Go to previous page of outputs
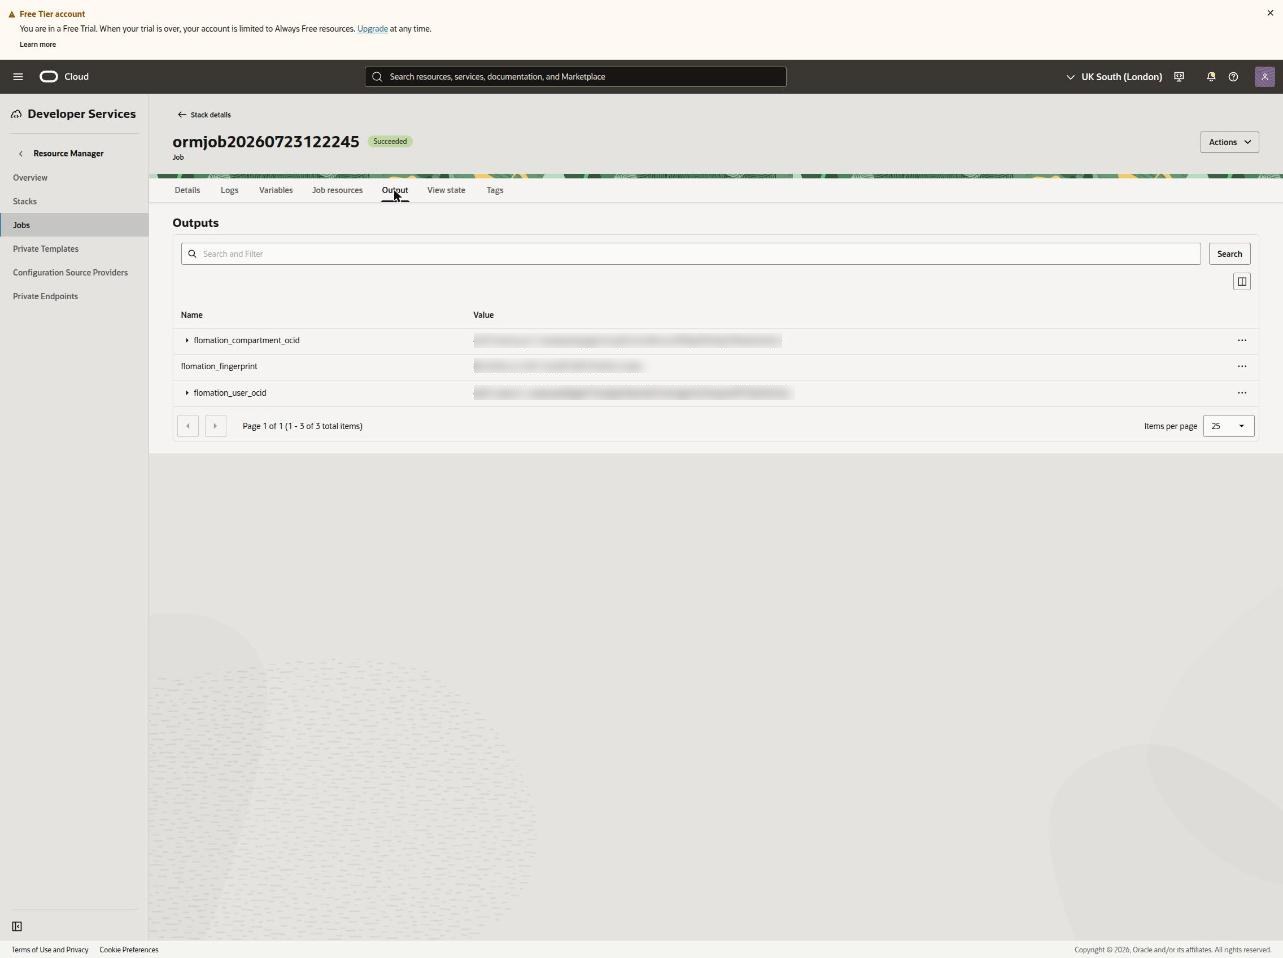 [188, 426]
